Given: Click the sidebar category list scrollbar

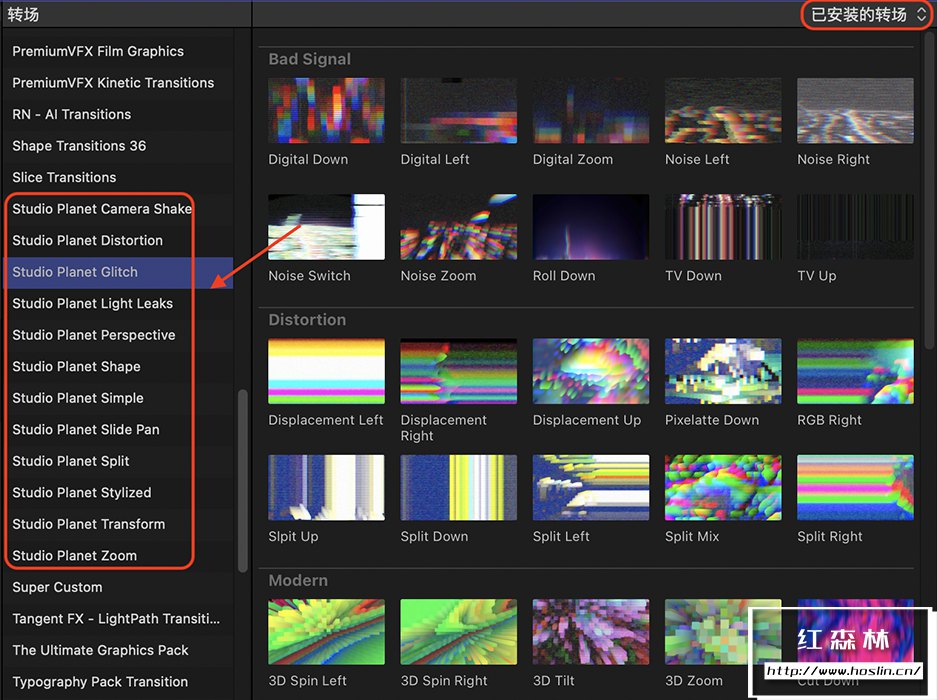Looking at the screenshot, I should 242,480.
